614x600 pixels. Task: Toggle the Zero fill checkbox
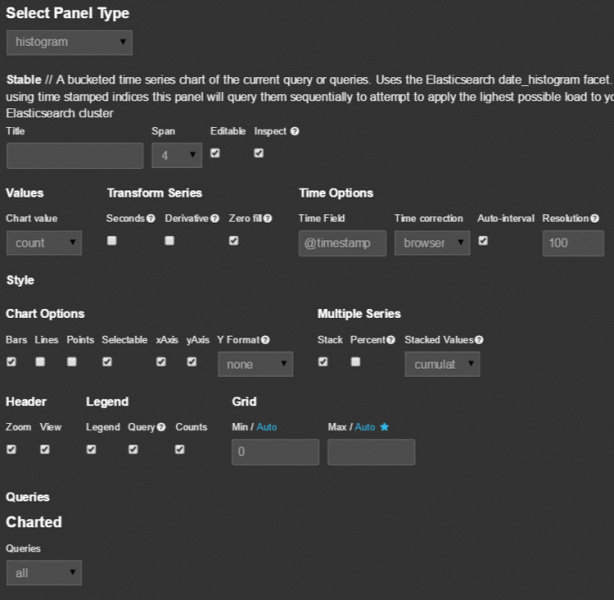coord(233,241)
